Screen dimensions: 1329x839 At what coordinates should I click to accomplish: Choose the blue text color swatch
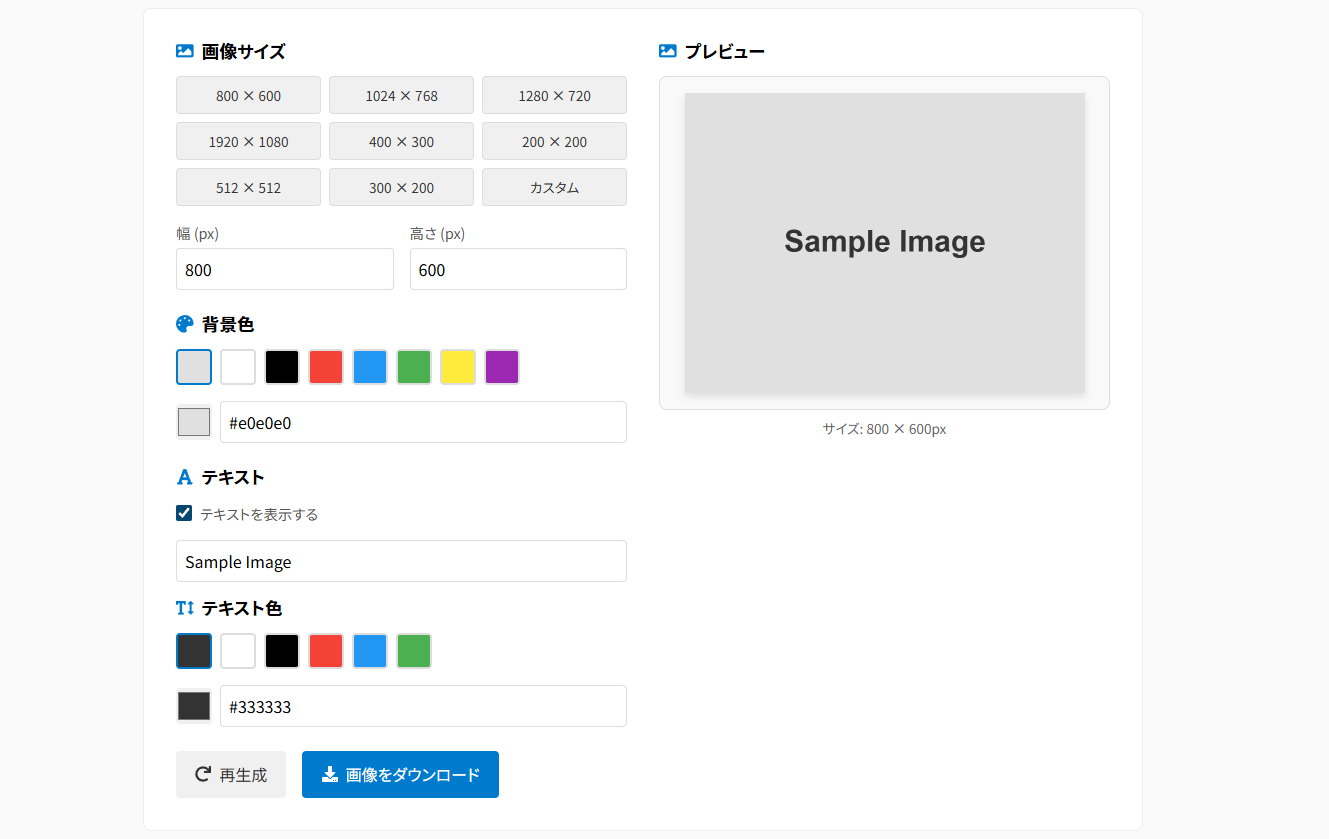coord(370,651)
